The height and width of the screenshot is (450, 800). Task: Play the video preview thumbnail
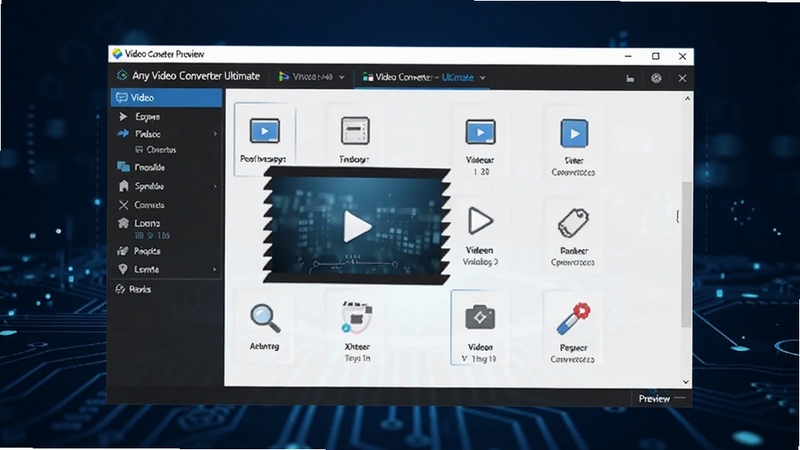click(x=357, y=227)
